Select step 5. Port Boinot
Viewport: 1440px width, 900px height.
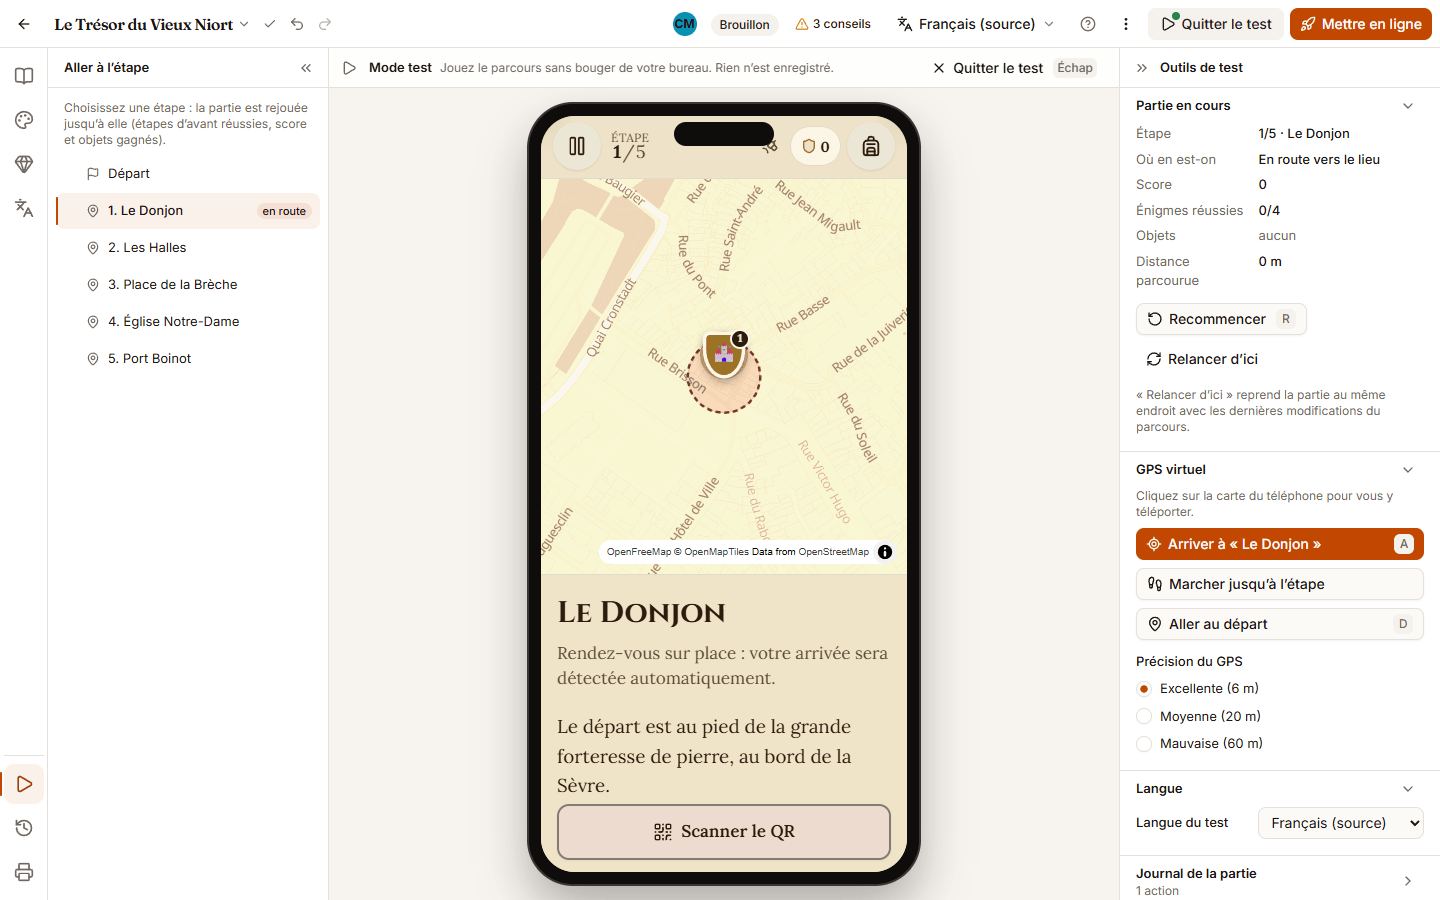[188, 359]
